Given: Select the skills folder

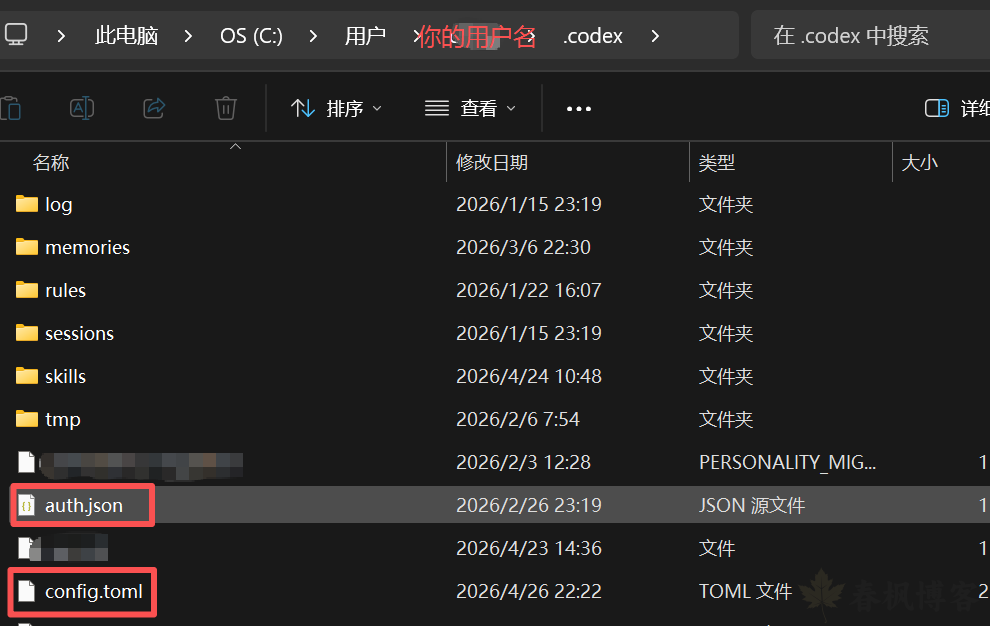Looking at the screenshot, I should [65, 376].
